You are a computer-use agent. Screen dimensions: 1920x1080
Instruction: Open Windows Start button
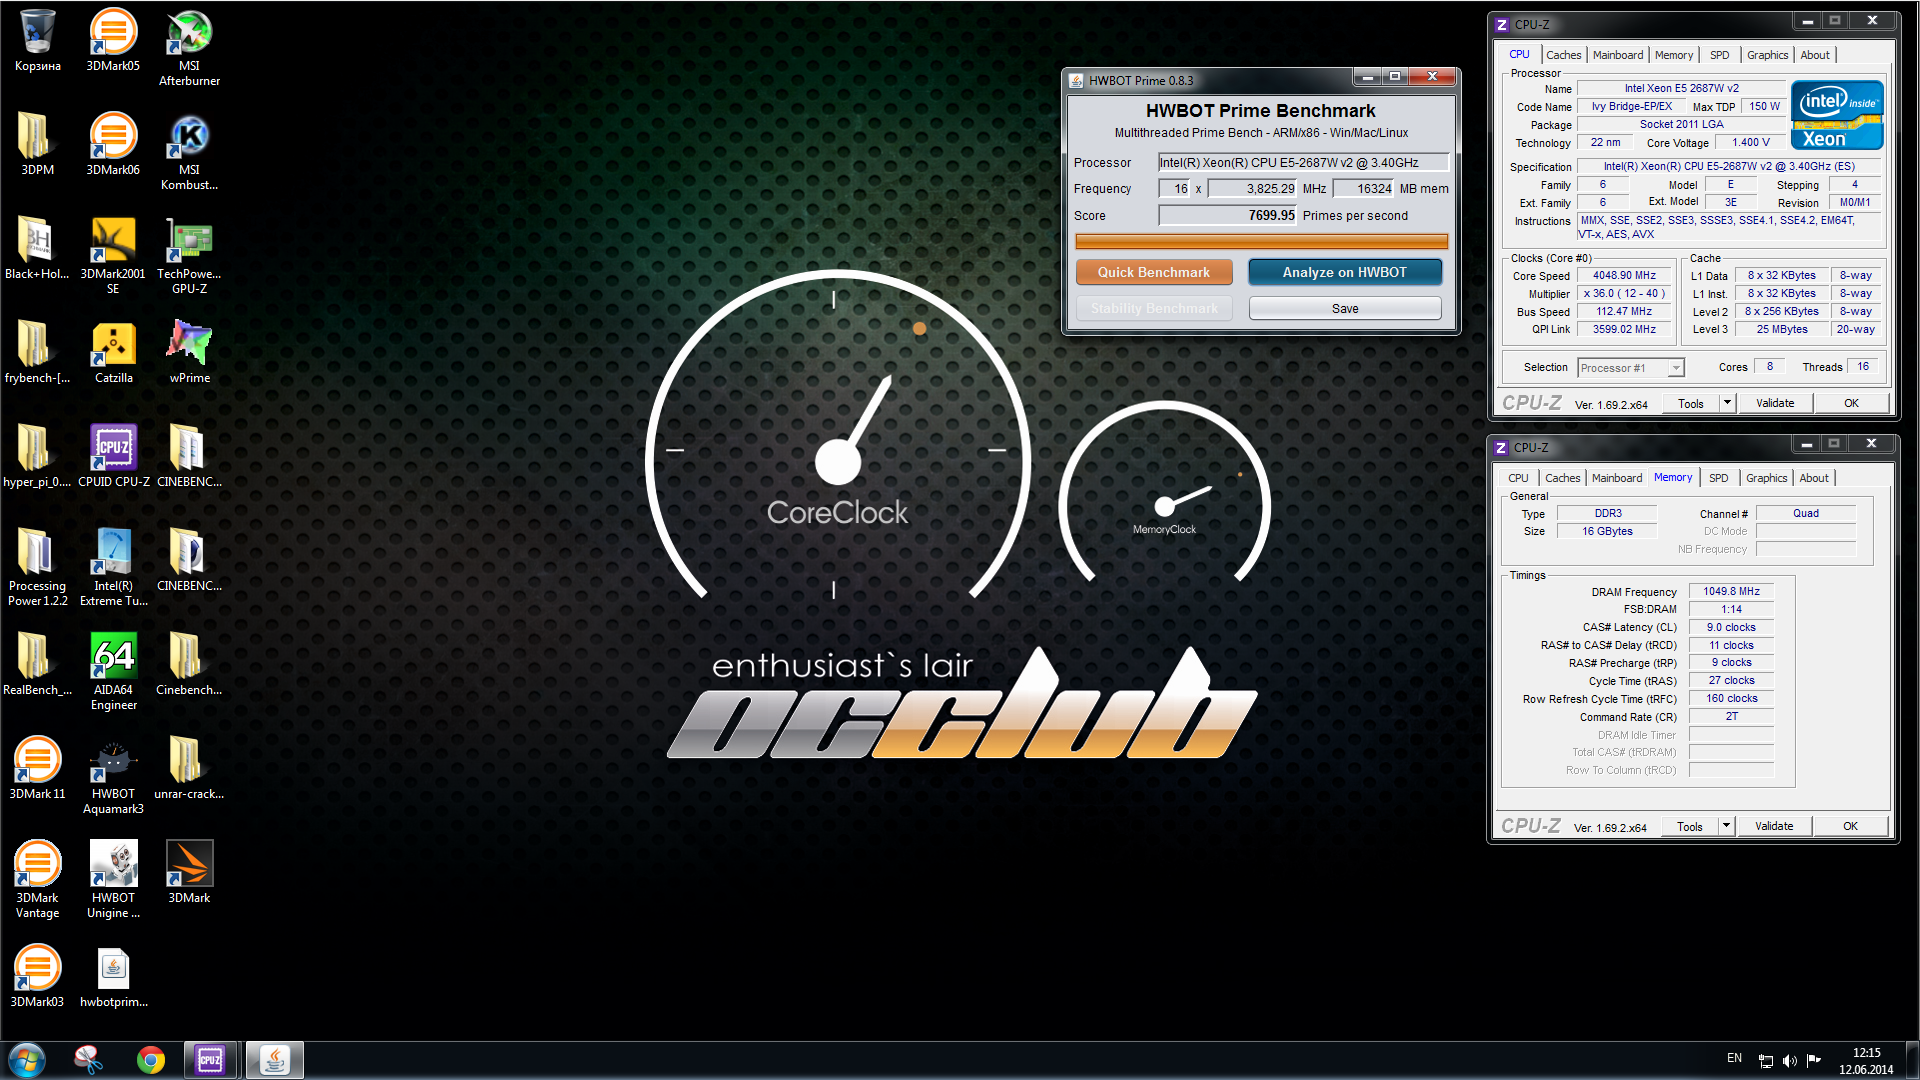coord(27,1060)
